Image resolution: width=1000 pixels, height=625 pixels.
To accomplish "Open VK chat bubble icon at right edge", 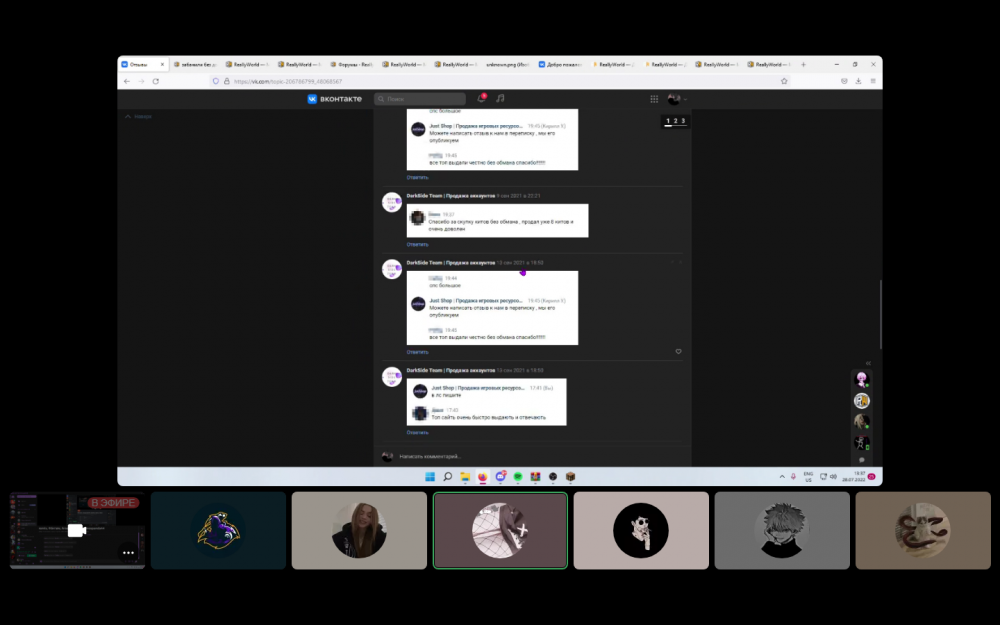I will click(x=862, y=460).
